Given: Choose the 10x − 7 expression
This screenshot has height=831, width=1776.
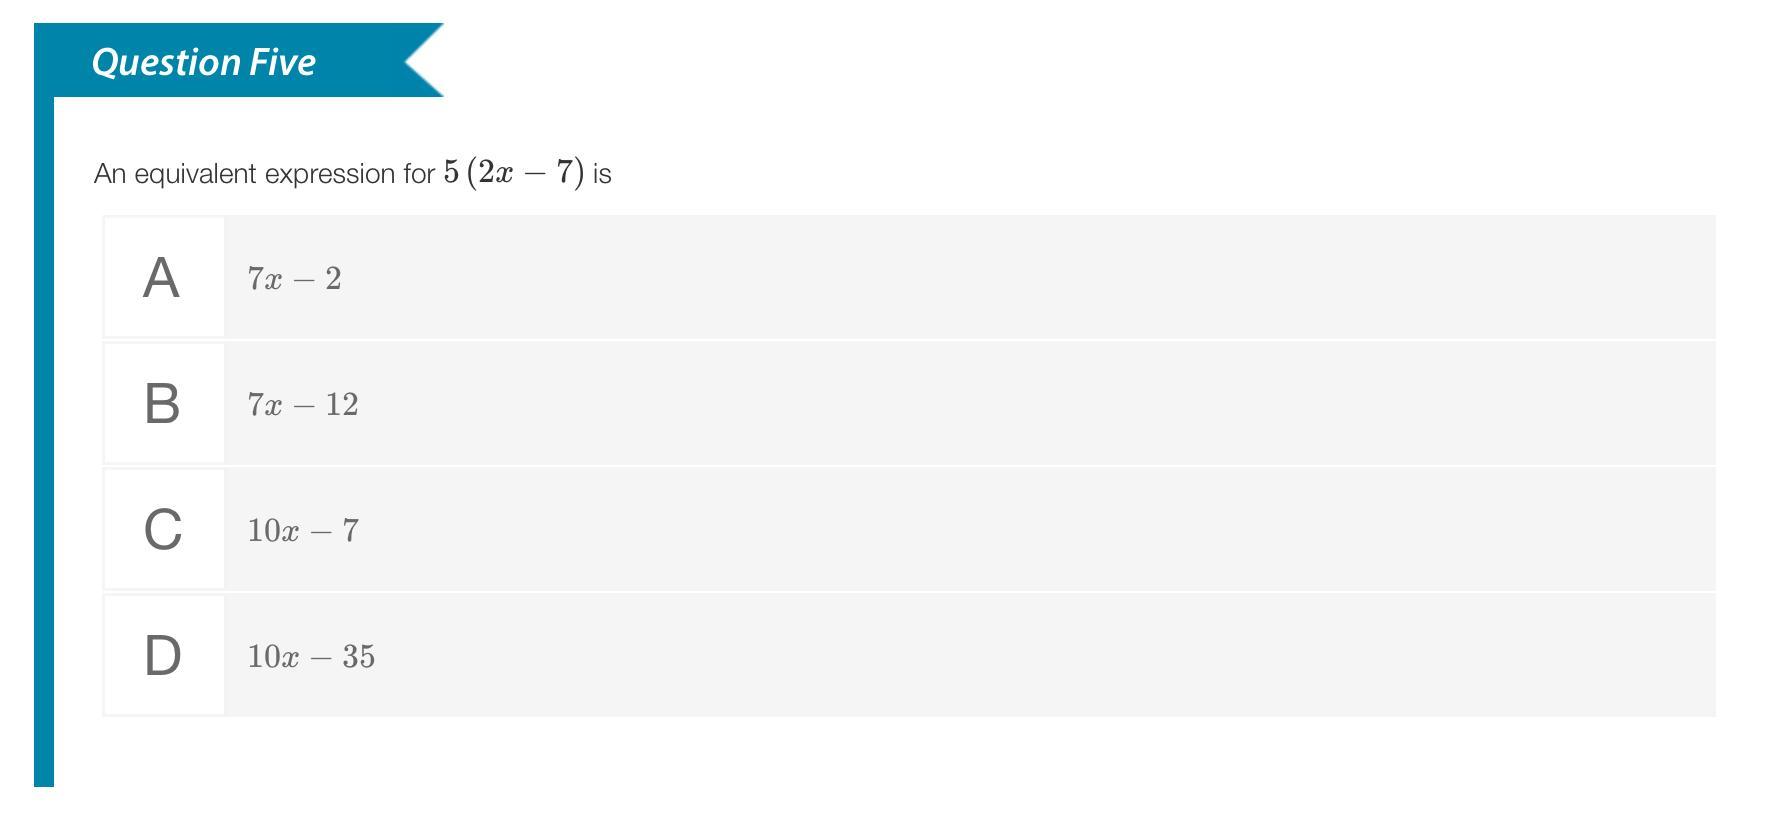Looking at the screenshot, I should click(x=303, y=530).
